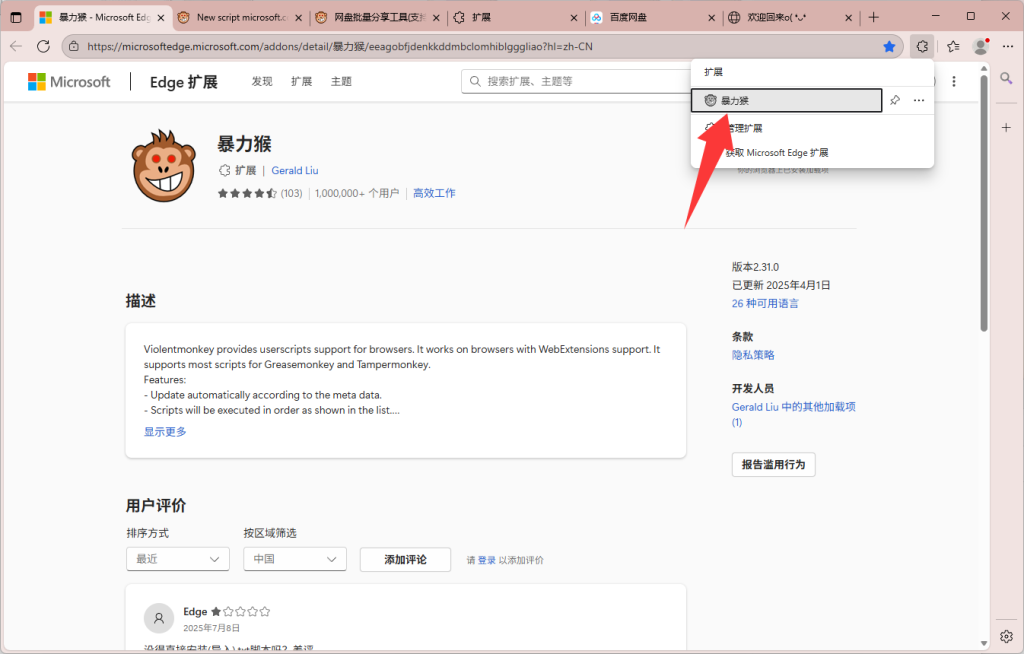
Task: Open the 隐私策略 link
Action: (x=752, y=354)
